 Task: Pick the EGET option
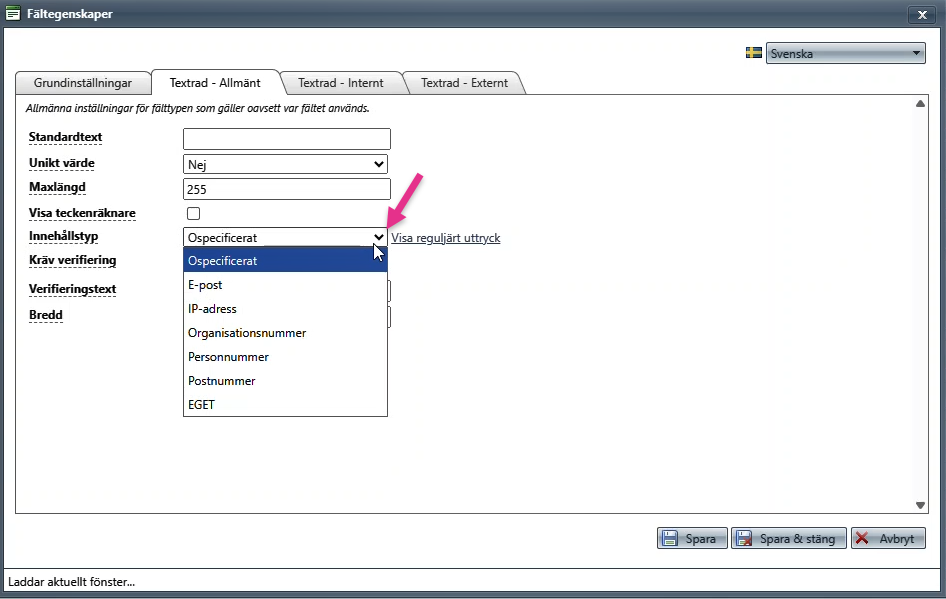[285, 405]
